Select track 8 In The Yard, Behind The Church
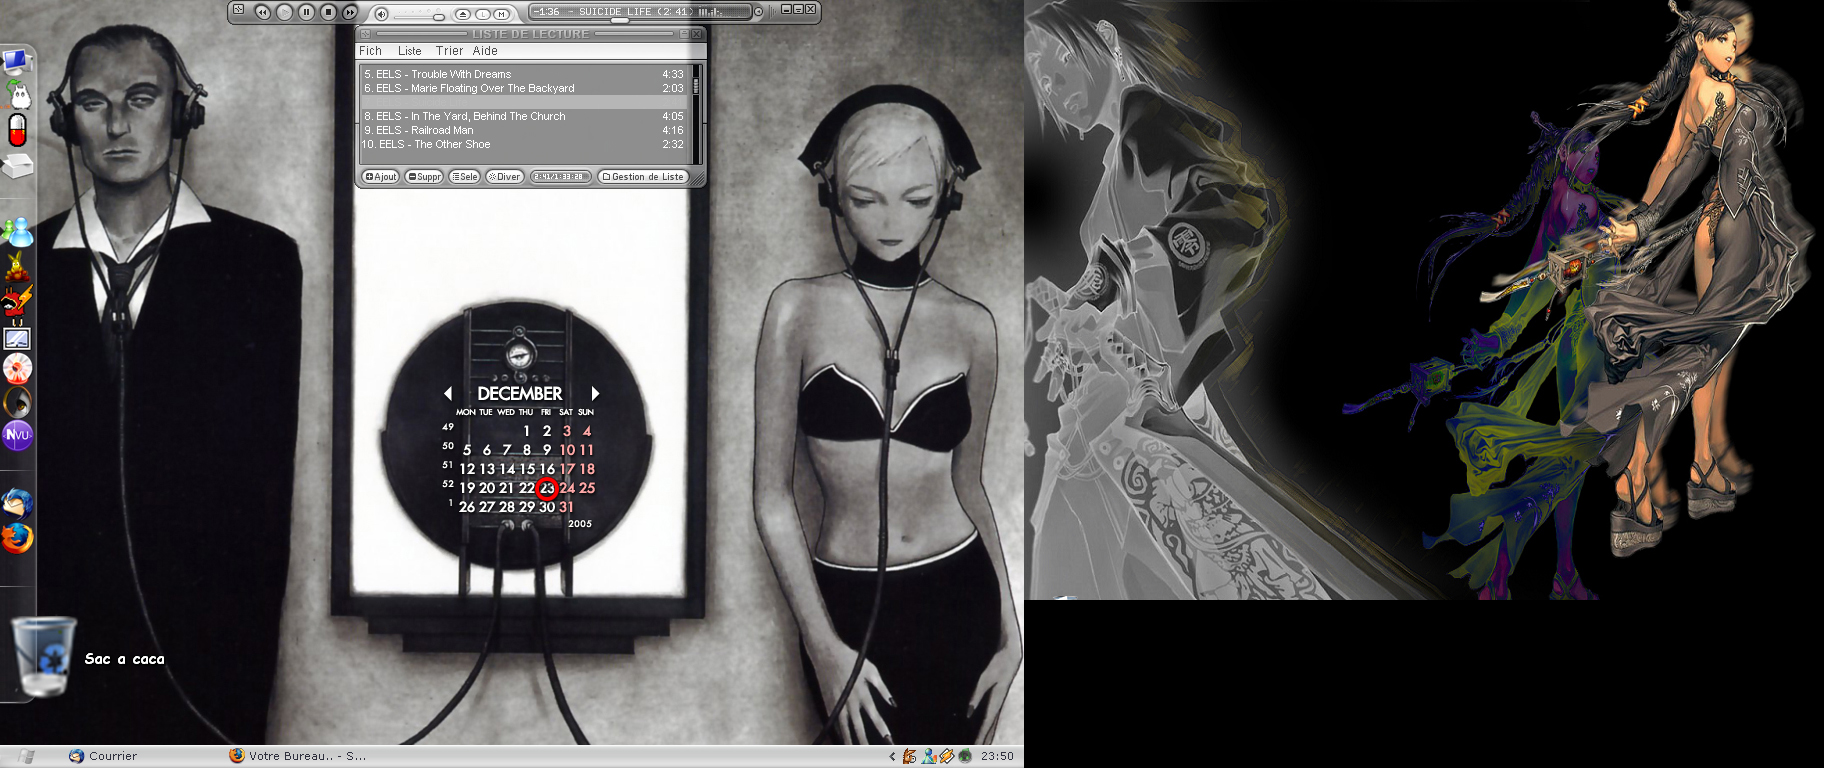This screenshot has height=768, width=1824. coord(524,116)
